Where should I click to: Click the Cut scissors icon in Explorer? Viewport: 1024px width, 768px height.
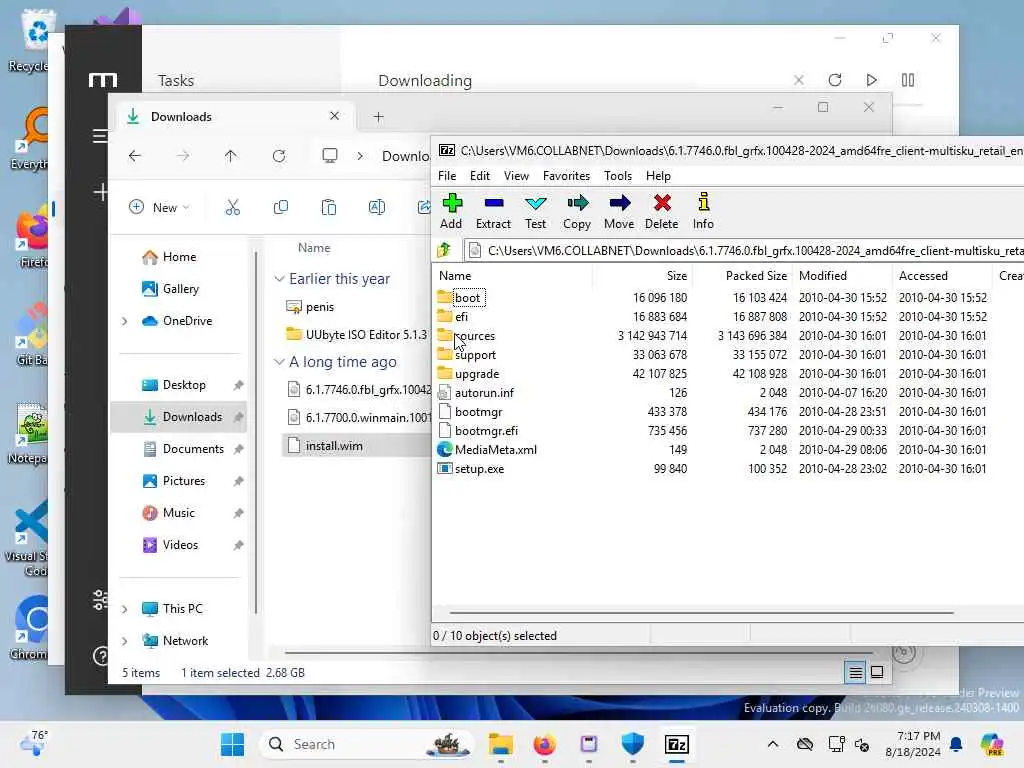point(232,207)
